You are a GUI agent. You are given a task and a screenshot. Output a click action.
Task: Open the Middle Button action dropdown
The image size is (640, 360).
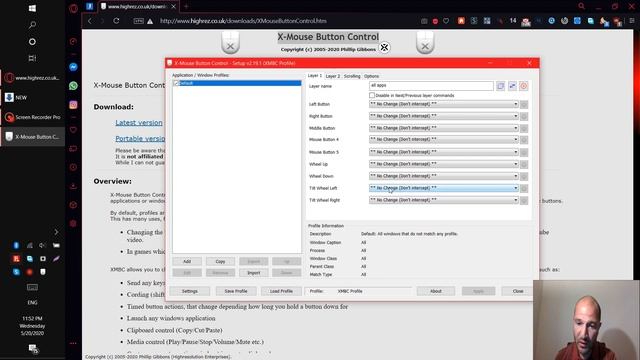[444, 128]
